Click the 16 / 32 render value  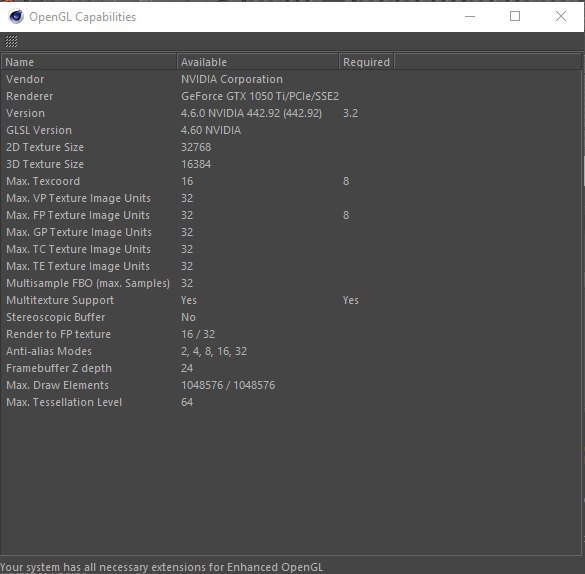(x=198, y=334)
